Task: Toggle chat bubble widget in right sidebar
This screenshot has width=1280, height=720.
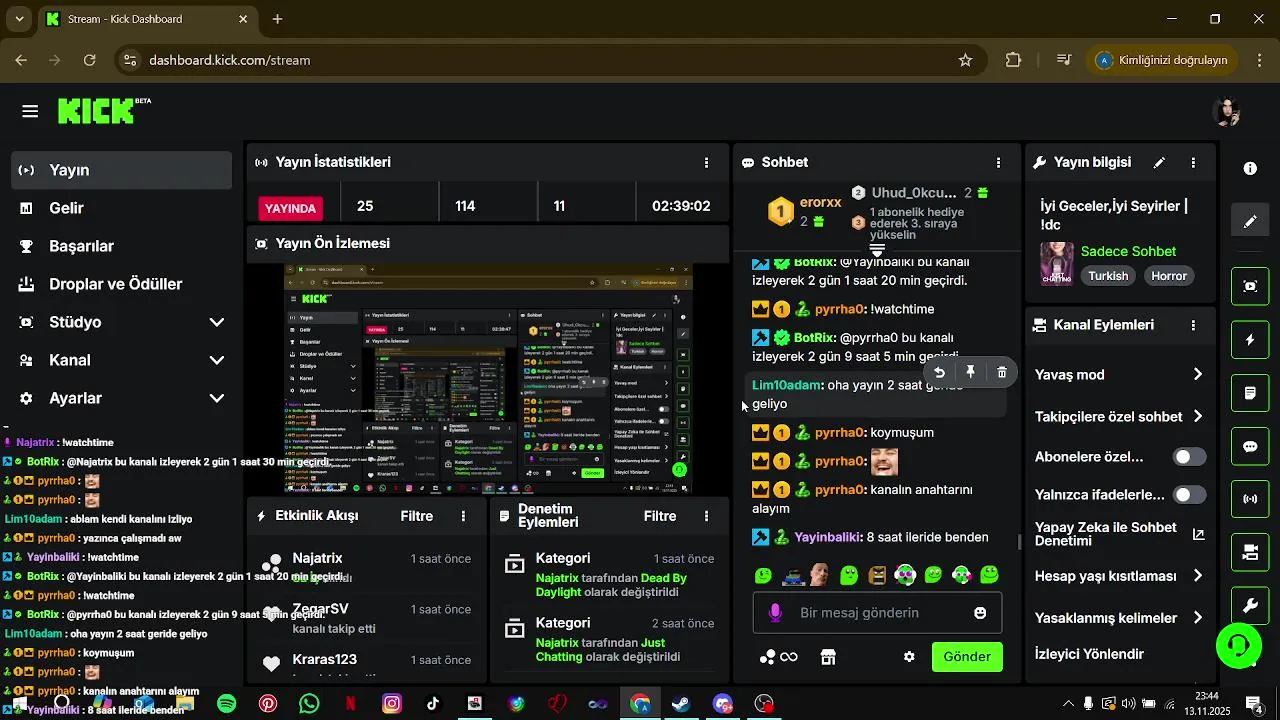Action: [x=1250, y=446]
